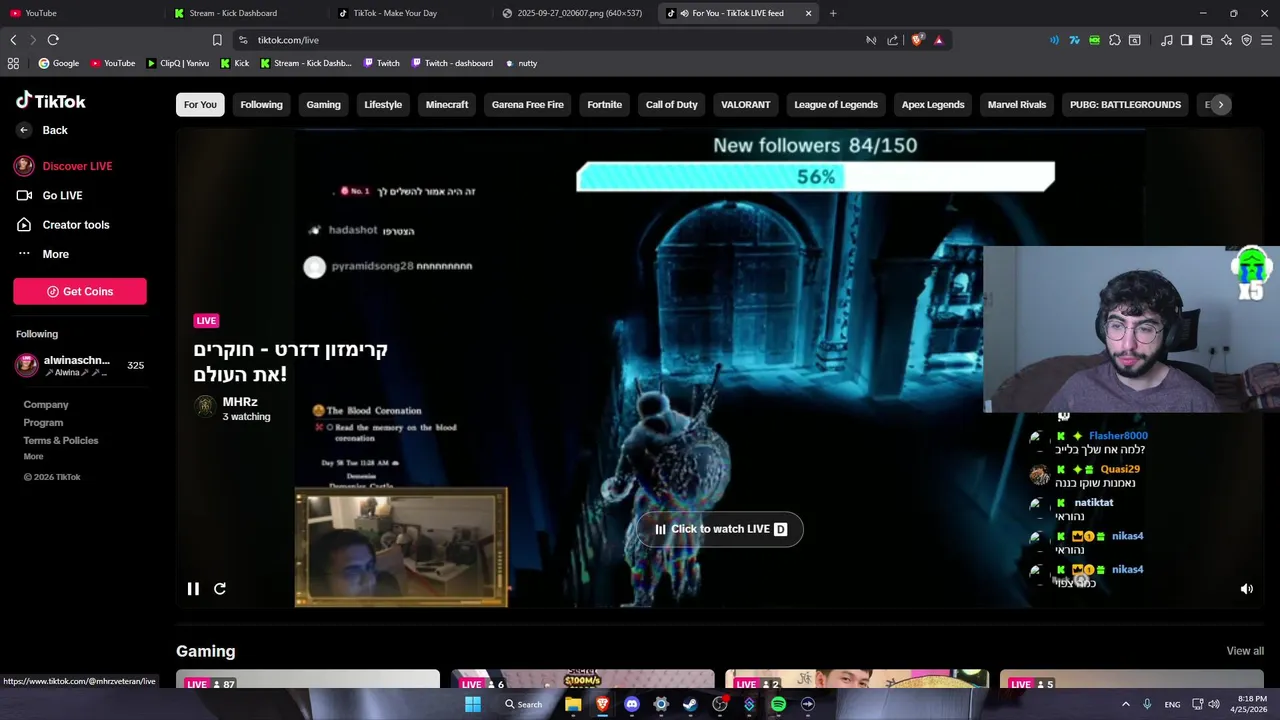
Task: Open Discover LIVE in sidebar
Action: 63,166
